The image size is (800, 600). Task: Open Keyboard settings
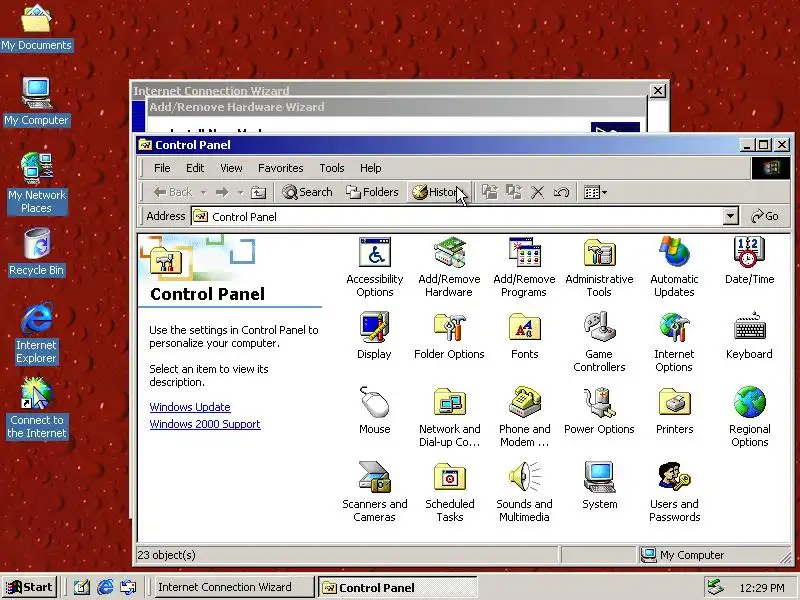coord(749,336)
